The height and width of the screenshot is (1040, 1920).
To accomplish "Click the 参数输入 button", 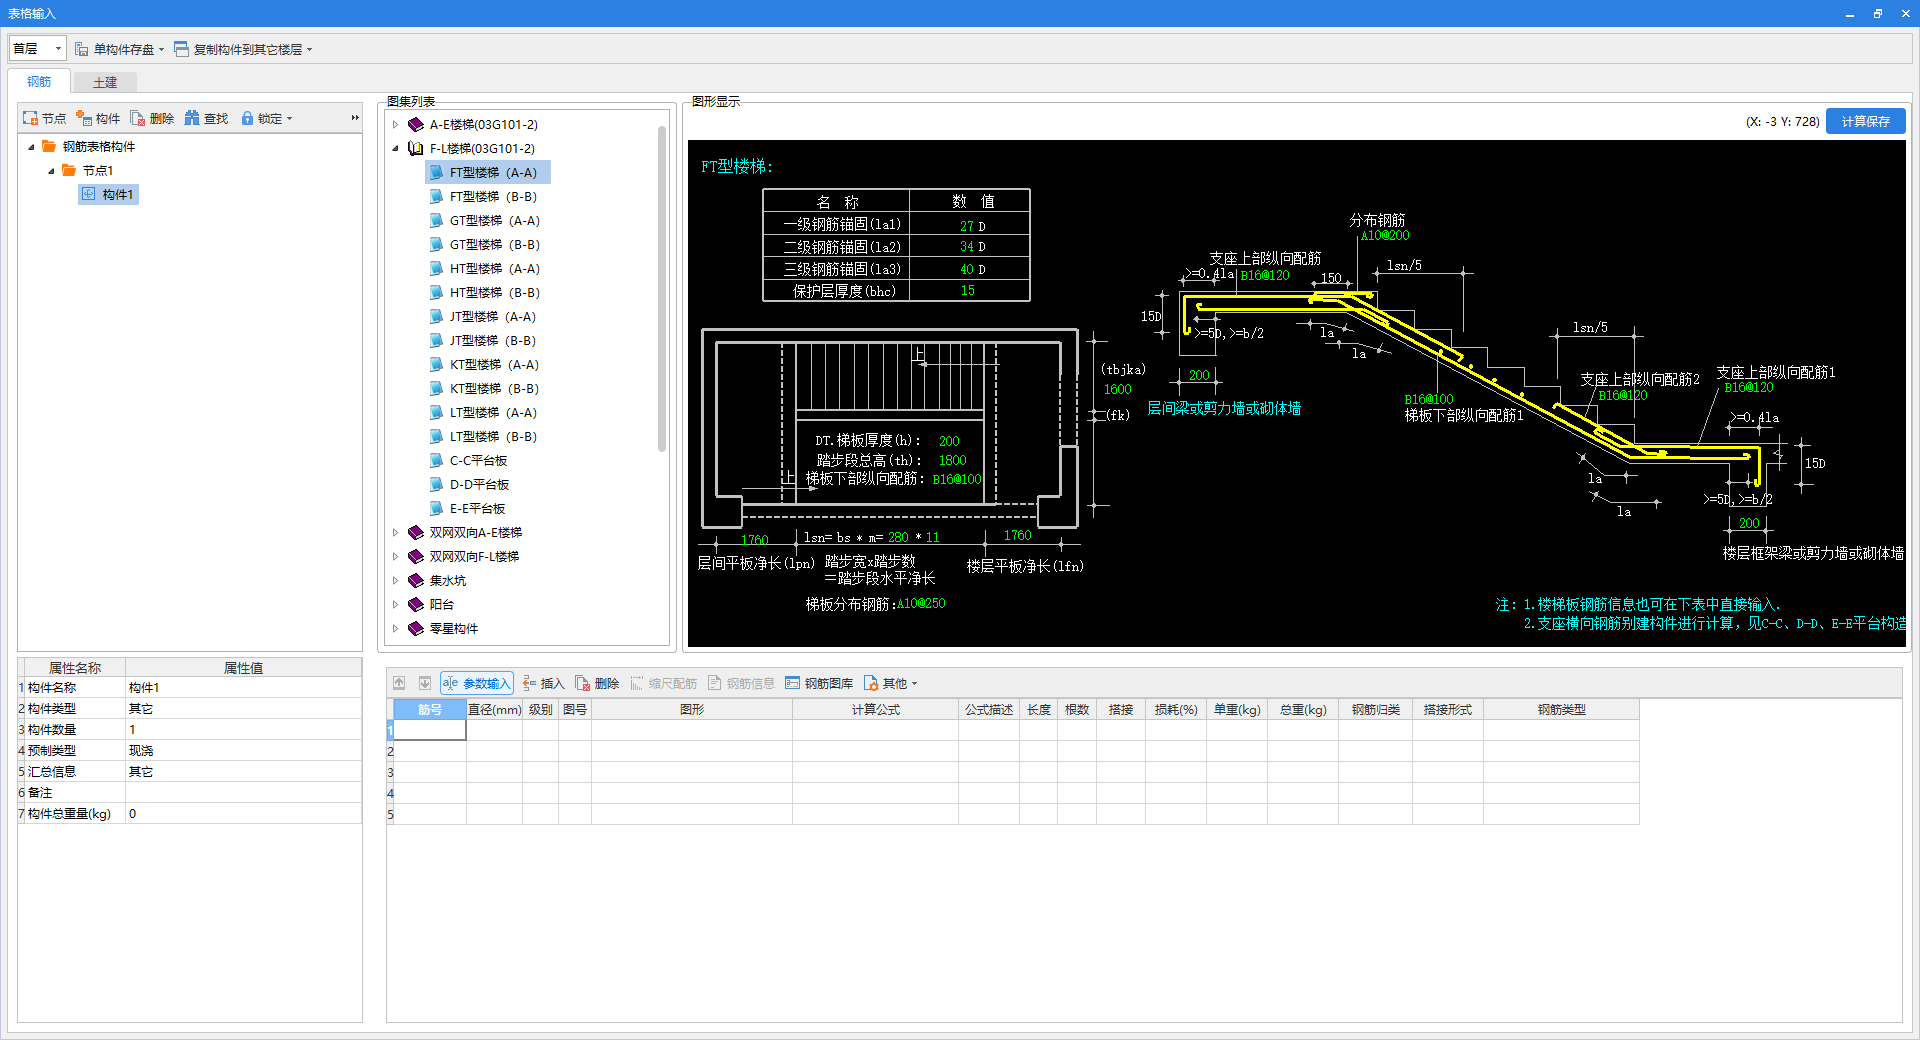I will pyautogui.click(x=476, y=684).
